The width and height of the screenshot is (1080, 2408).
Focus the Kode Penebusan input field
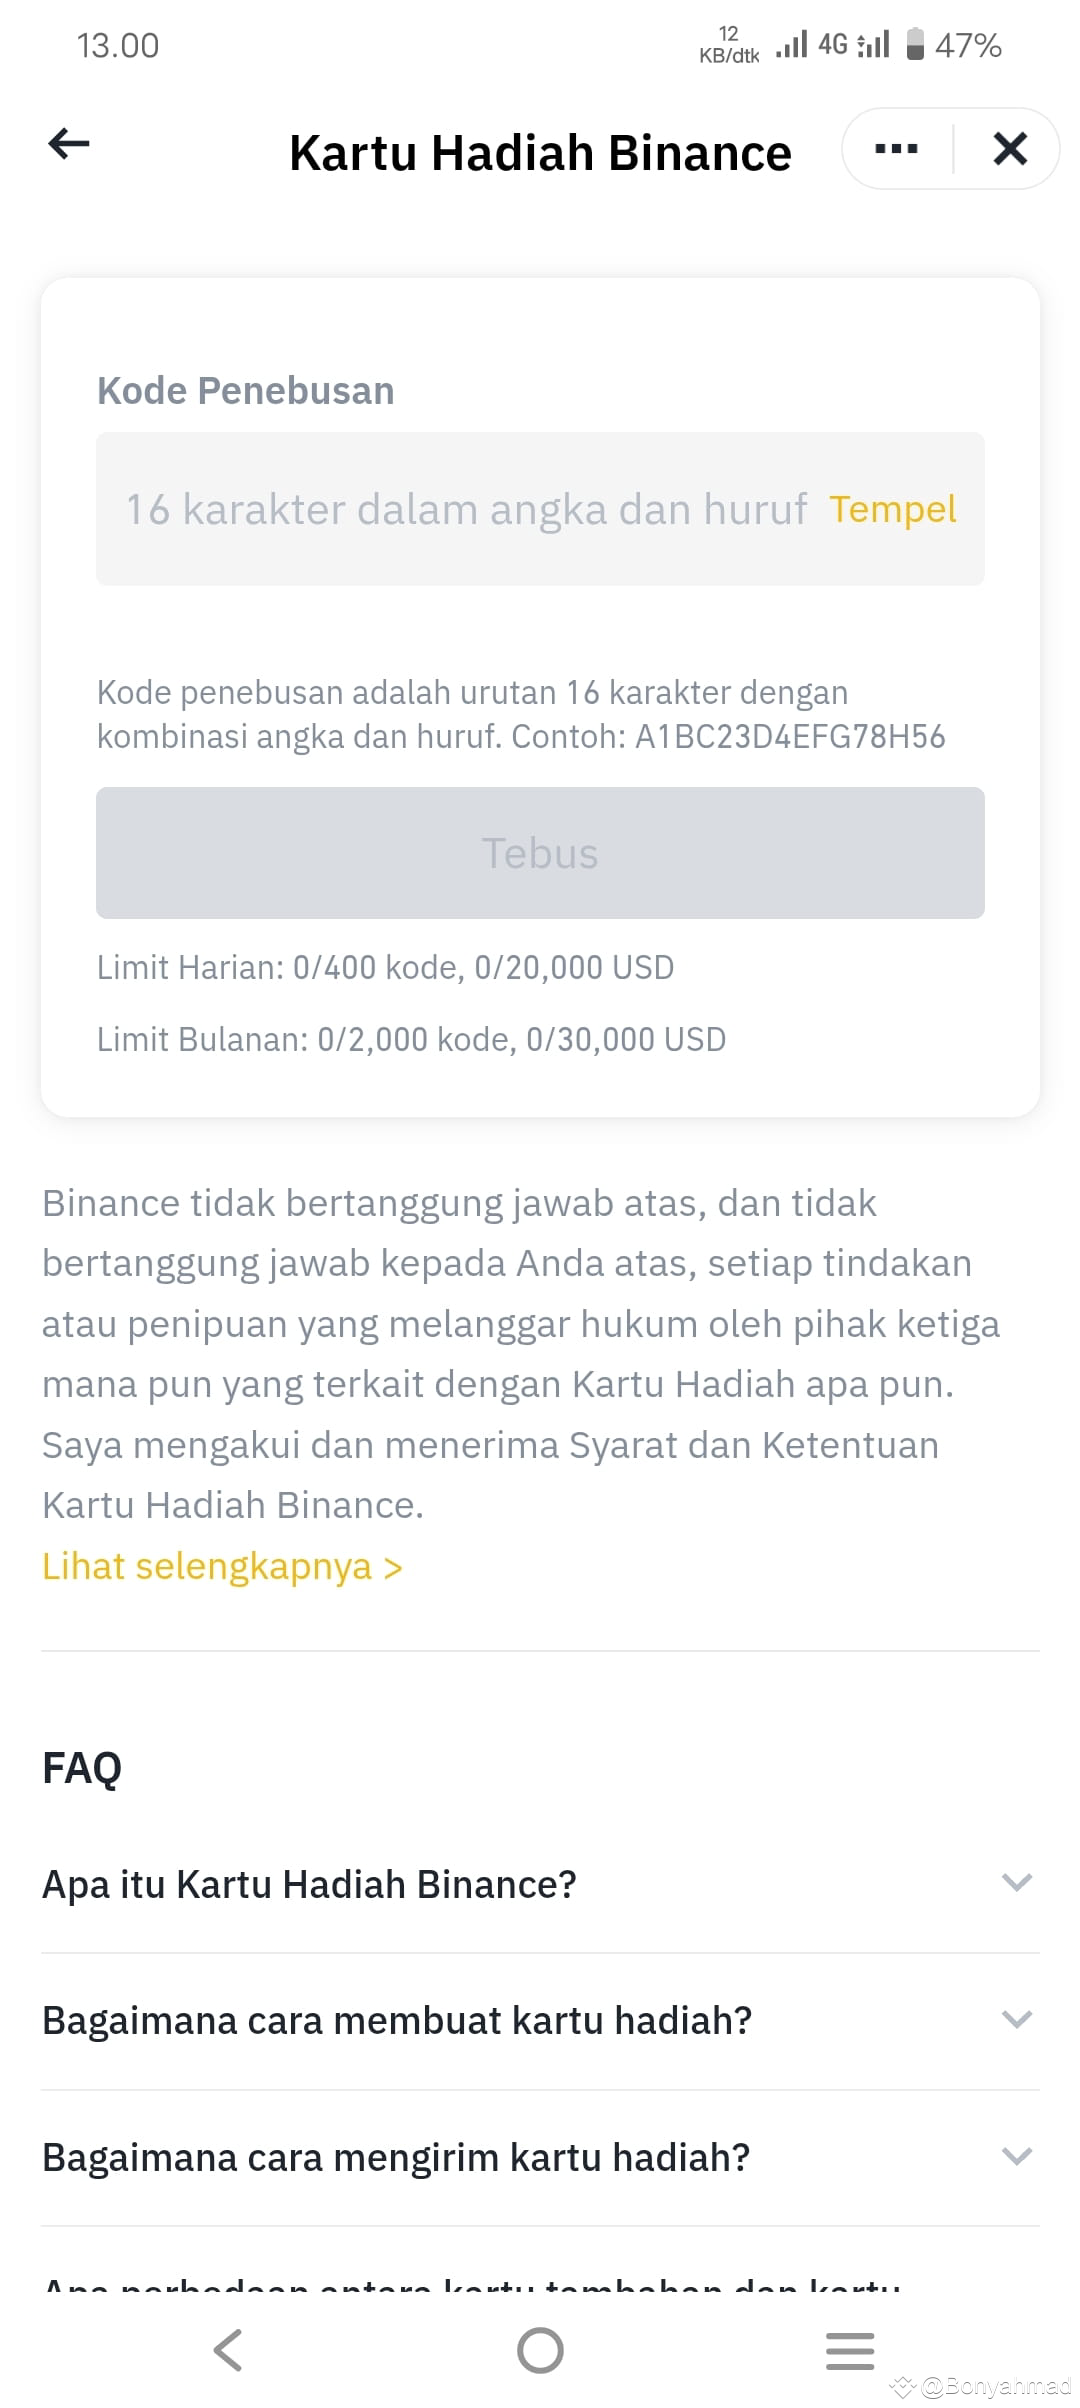(x=540, y=509)
